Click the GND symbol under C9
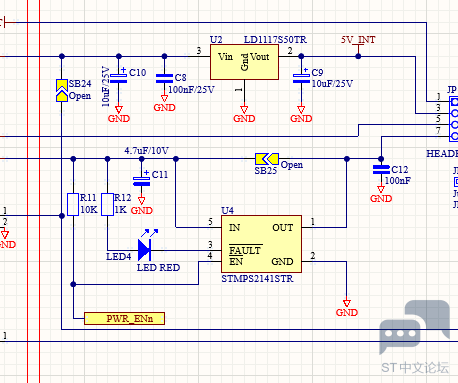 coord(301,115)
